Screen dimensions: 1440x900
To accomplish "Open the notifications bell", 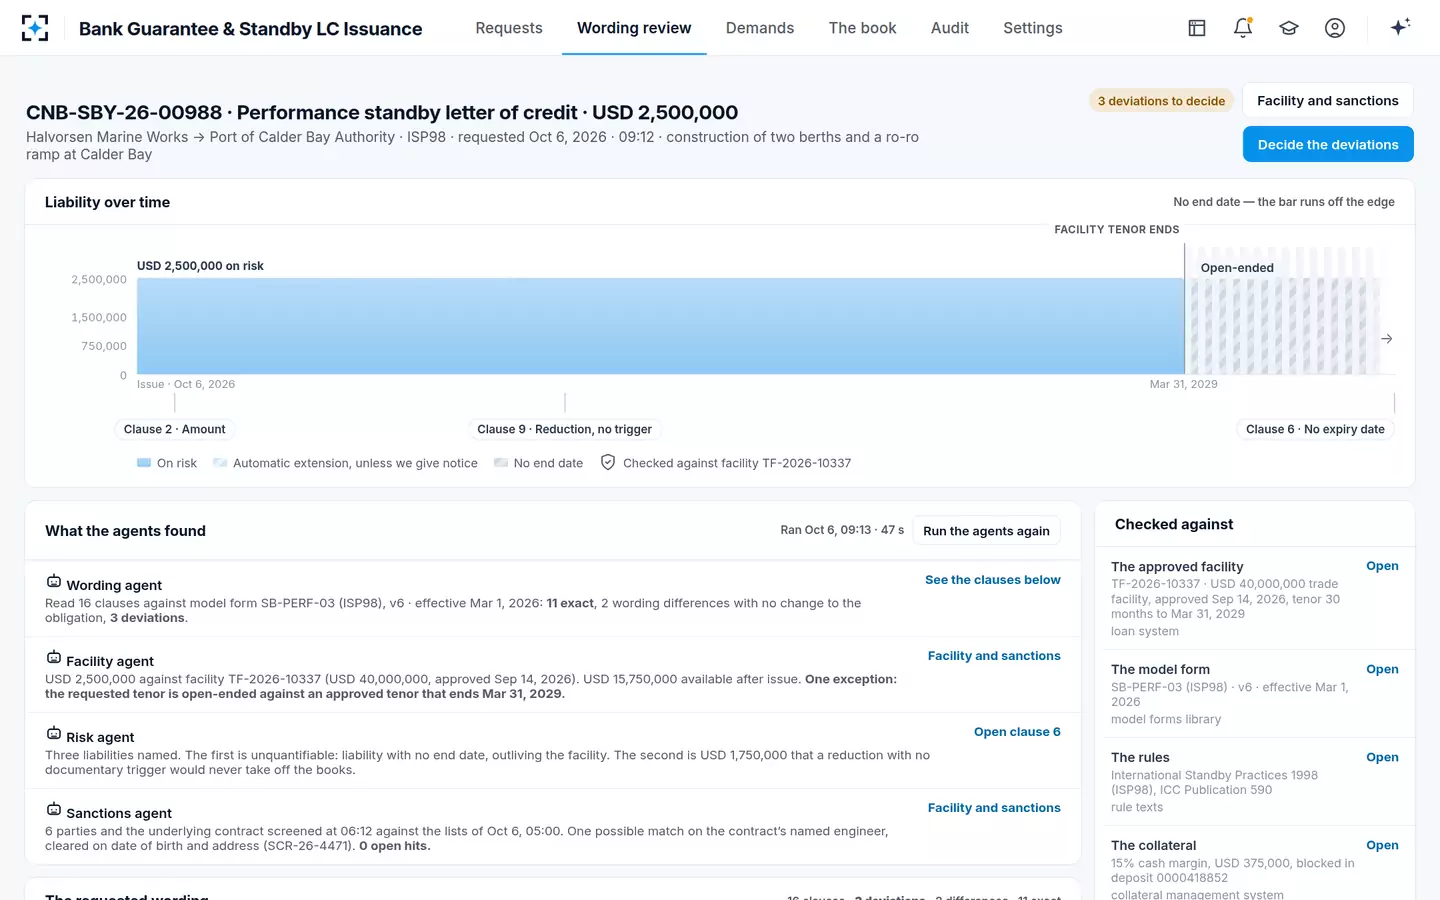I will click(1243, 28).
